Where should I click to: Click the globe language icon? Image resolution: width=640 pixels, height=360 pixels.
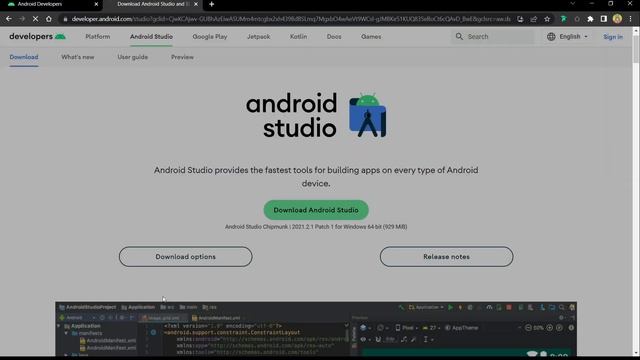pyautogui.click(x=551, y=36)
